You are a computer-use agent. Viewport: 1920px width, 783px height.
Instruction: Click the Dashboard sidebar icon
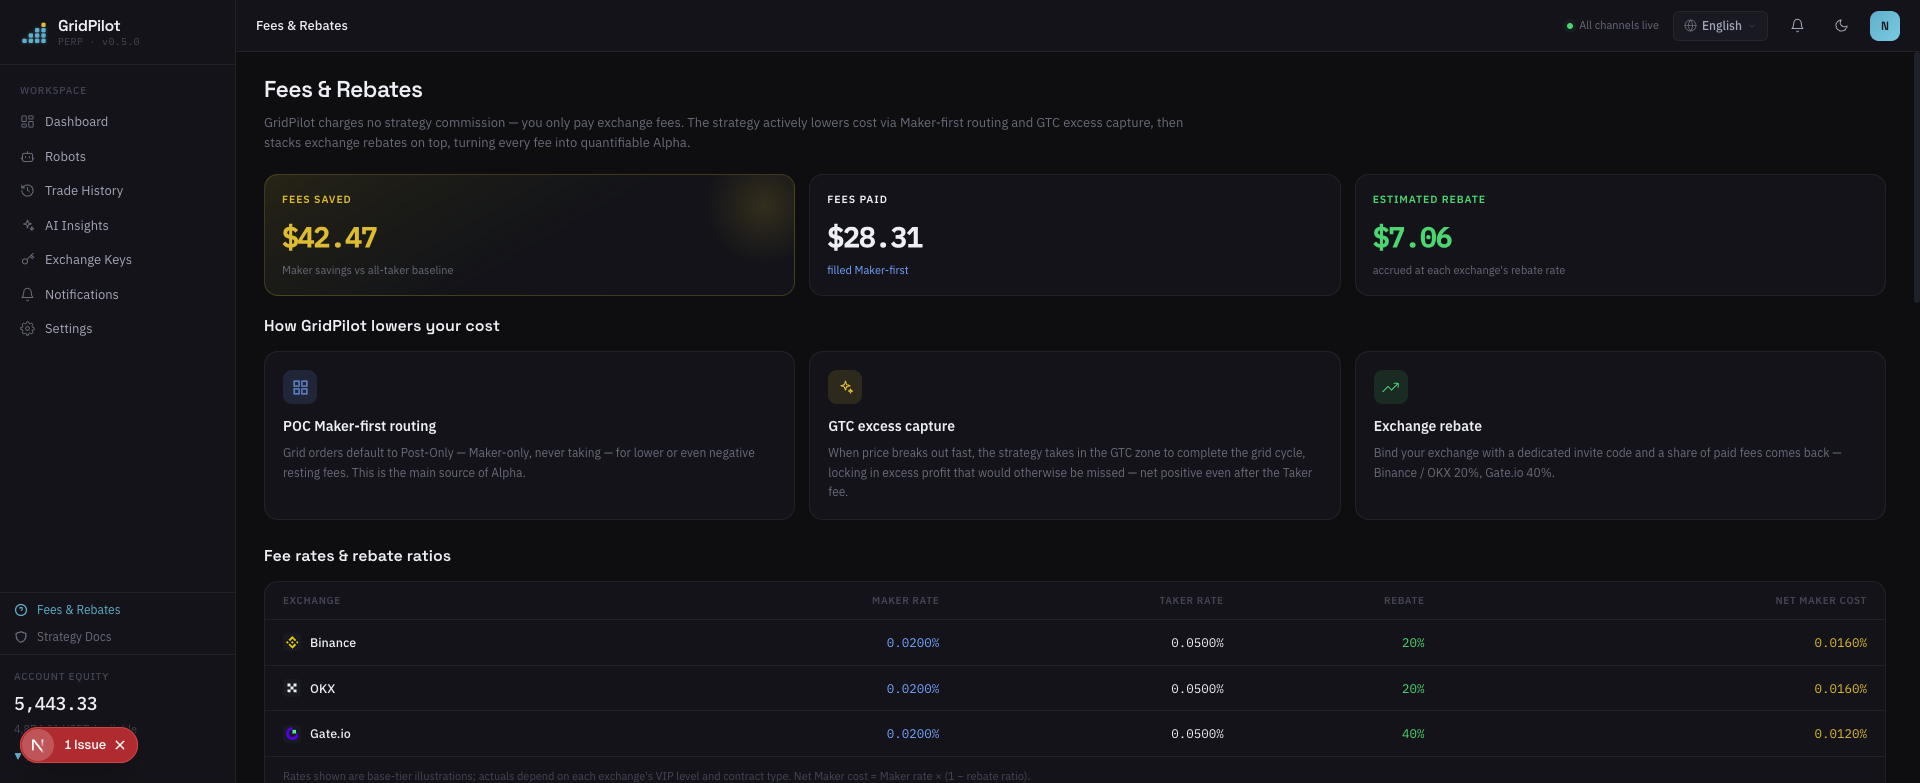click(27, 122)
